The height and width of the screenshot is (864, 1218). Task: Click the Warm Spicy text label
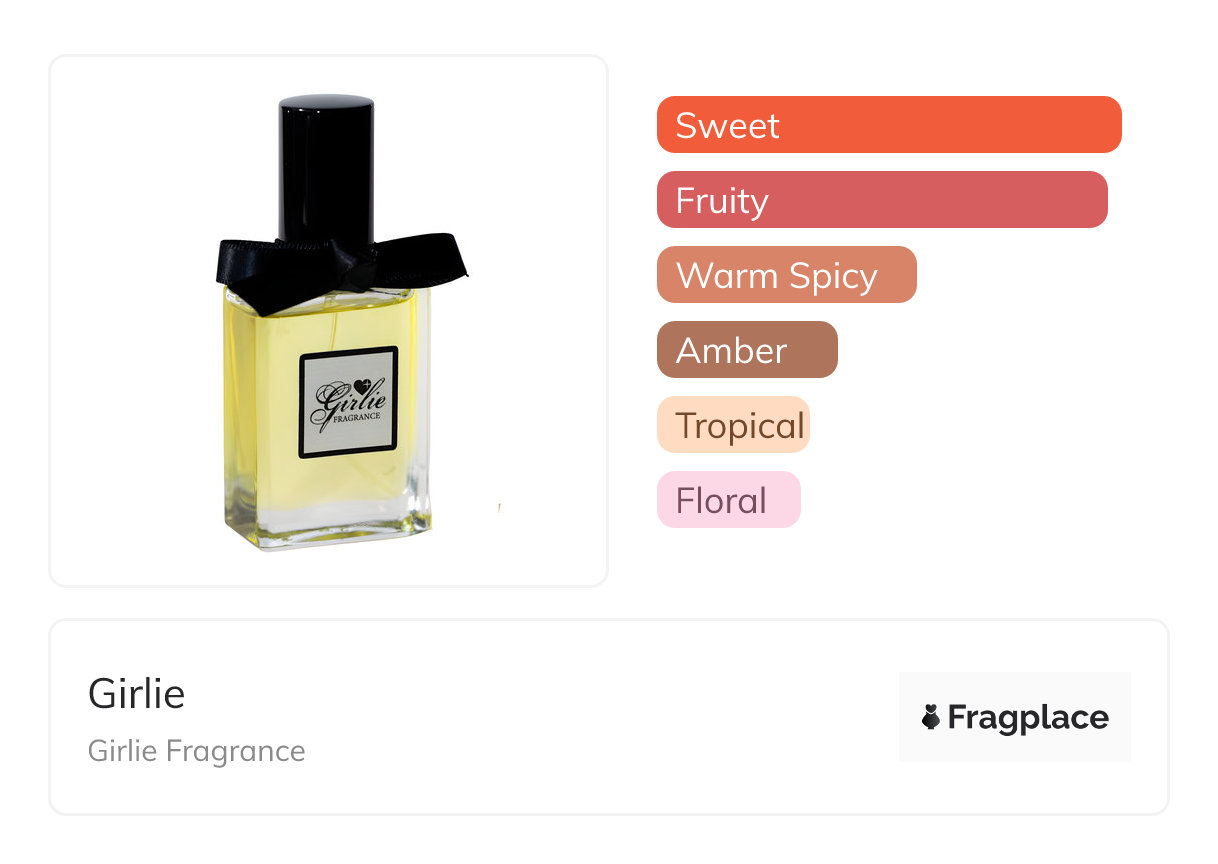(x=777, y=275)
